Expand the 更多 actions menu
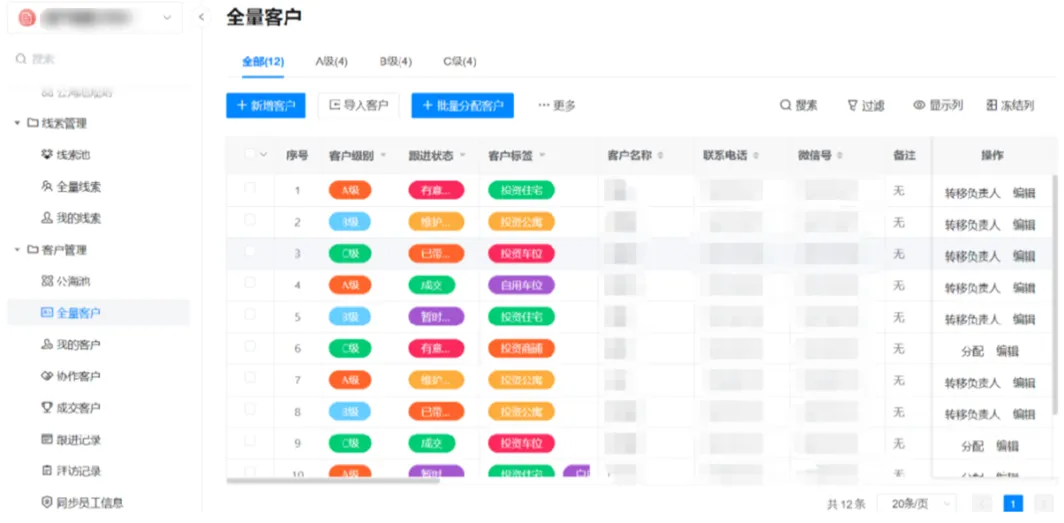The image size is (1064, 523). 557,105
